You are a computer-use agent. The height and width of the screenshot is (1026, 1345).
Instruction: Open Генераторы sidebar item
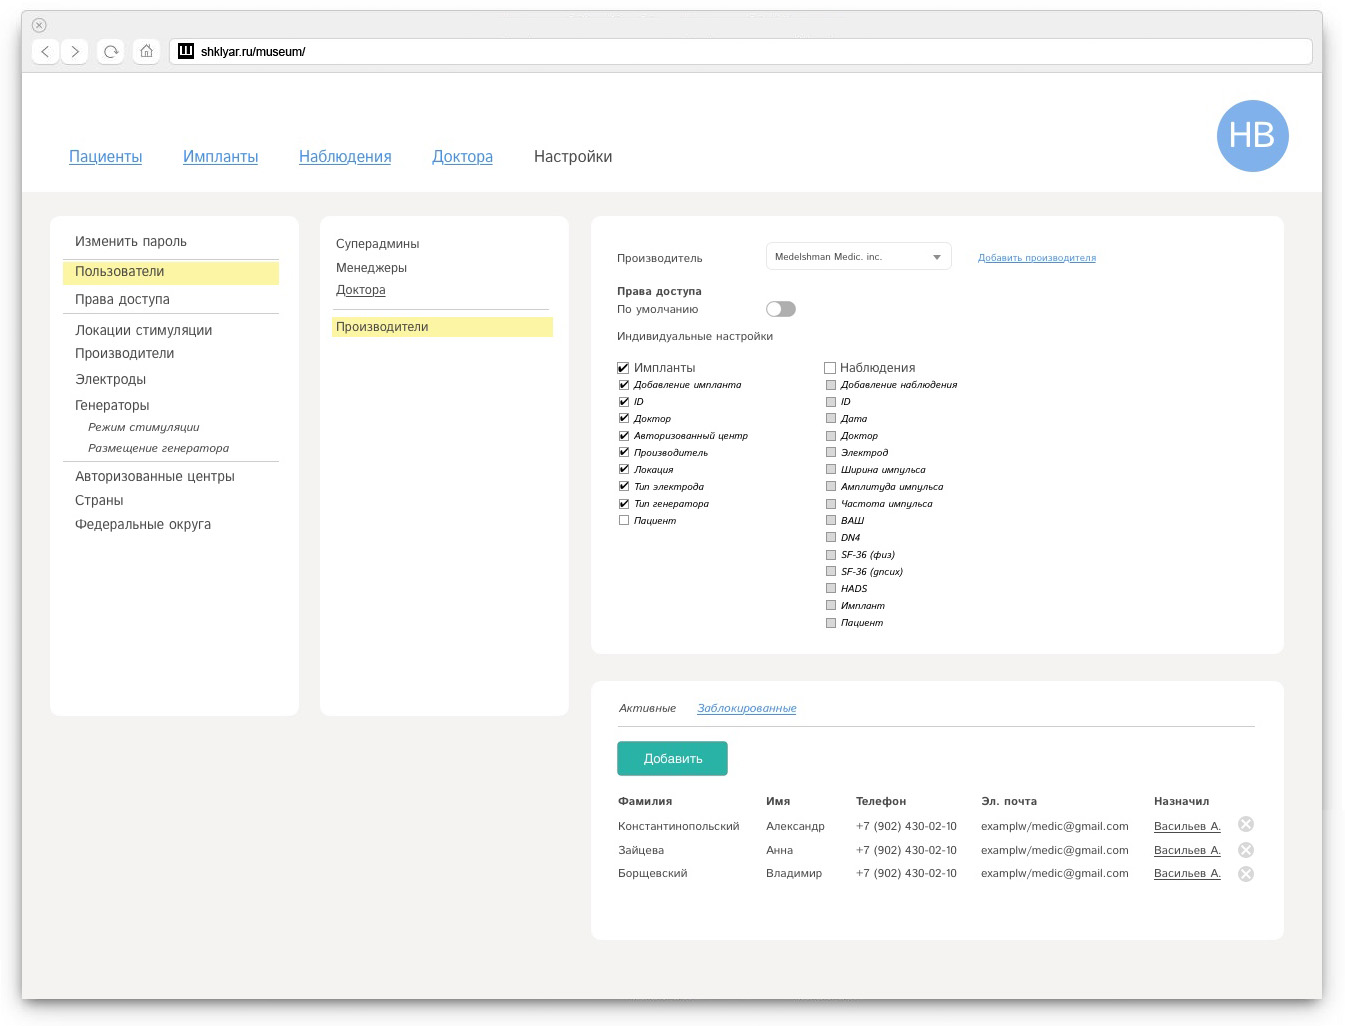tap(112, 406)
